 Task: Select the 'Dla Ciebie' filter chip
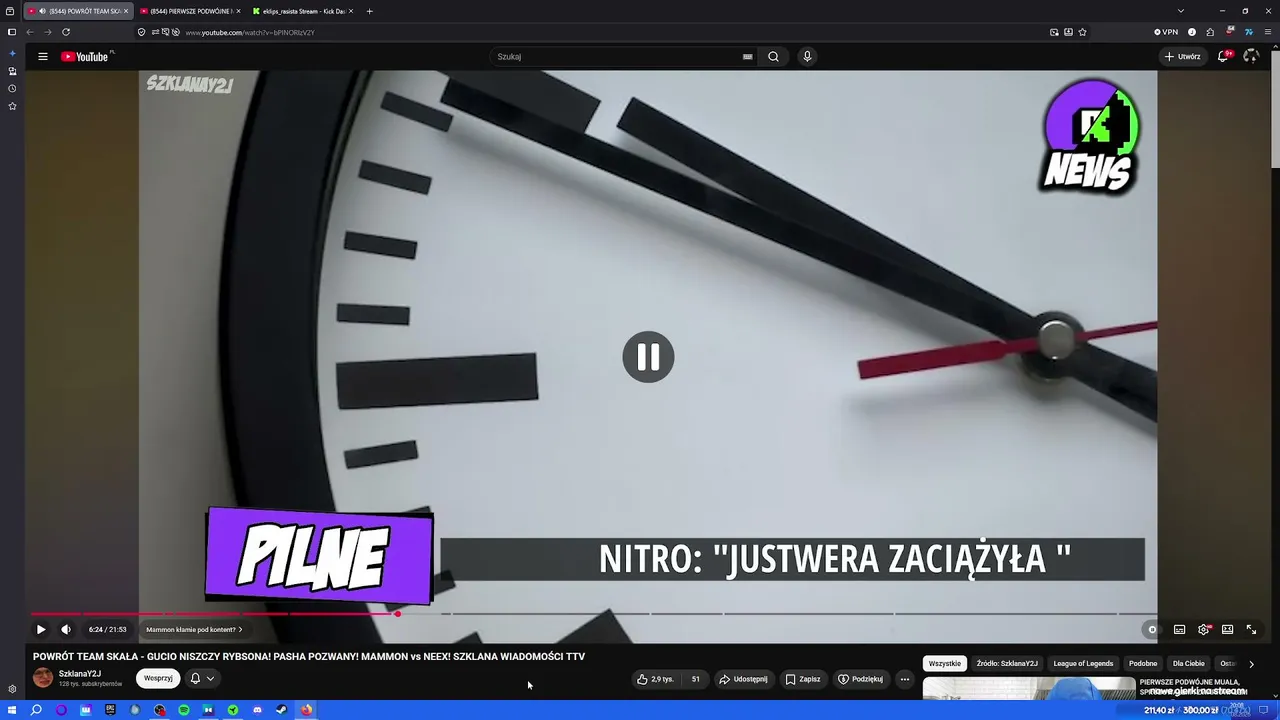pyautogui.click(x=1189, y=664)
